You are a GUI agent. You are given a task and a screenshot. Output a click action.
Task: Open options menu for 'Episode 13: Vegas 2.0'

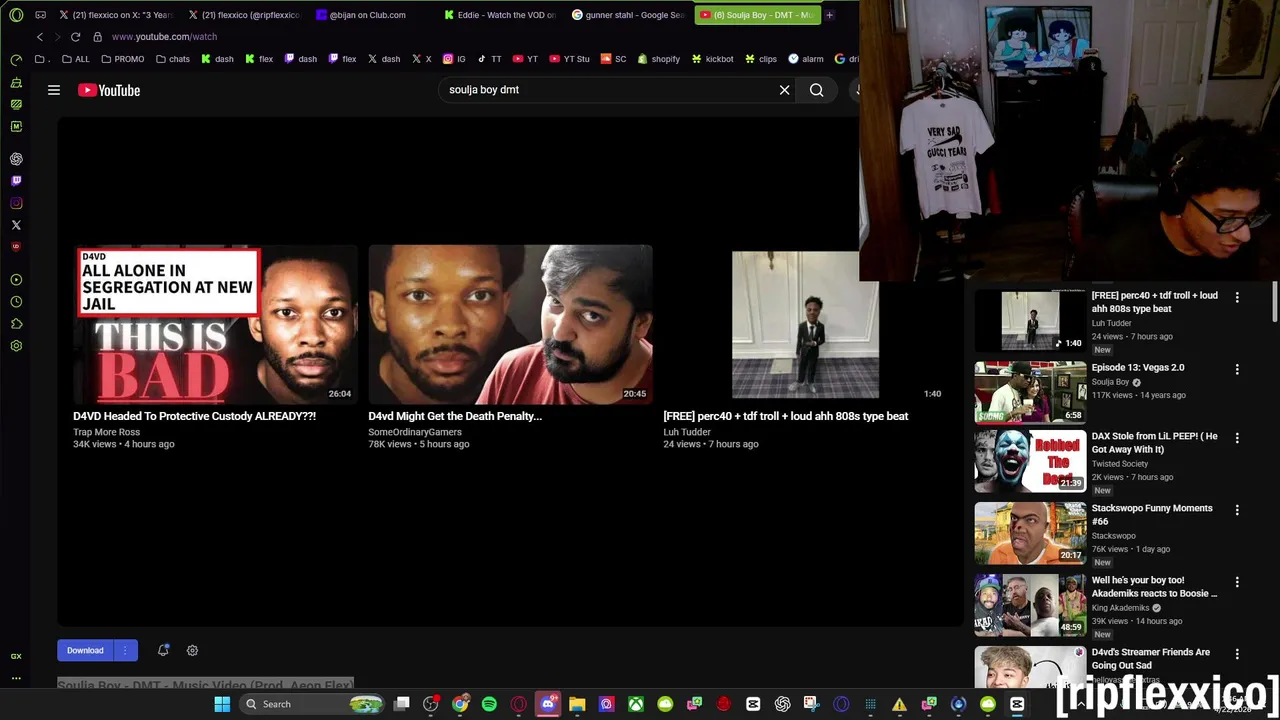(1237, 369)
